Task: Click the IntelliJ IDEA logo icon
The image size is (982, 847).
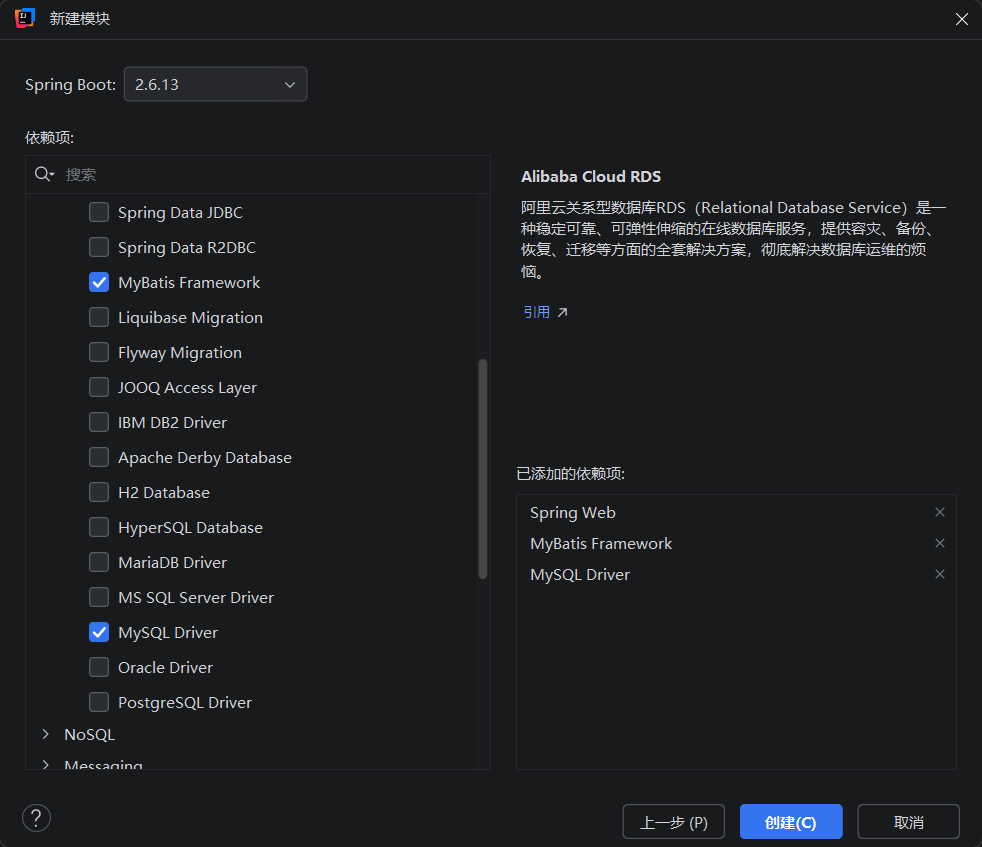Action: [x=24, y=18]
